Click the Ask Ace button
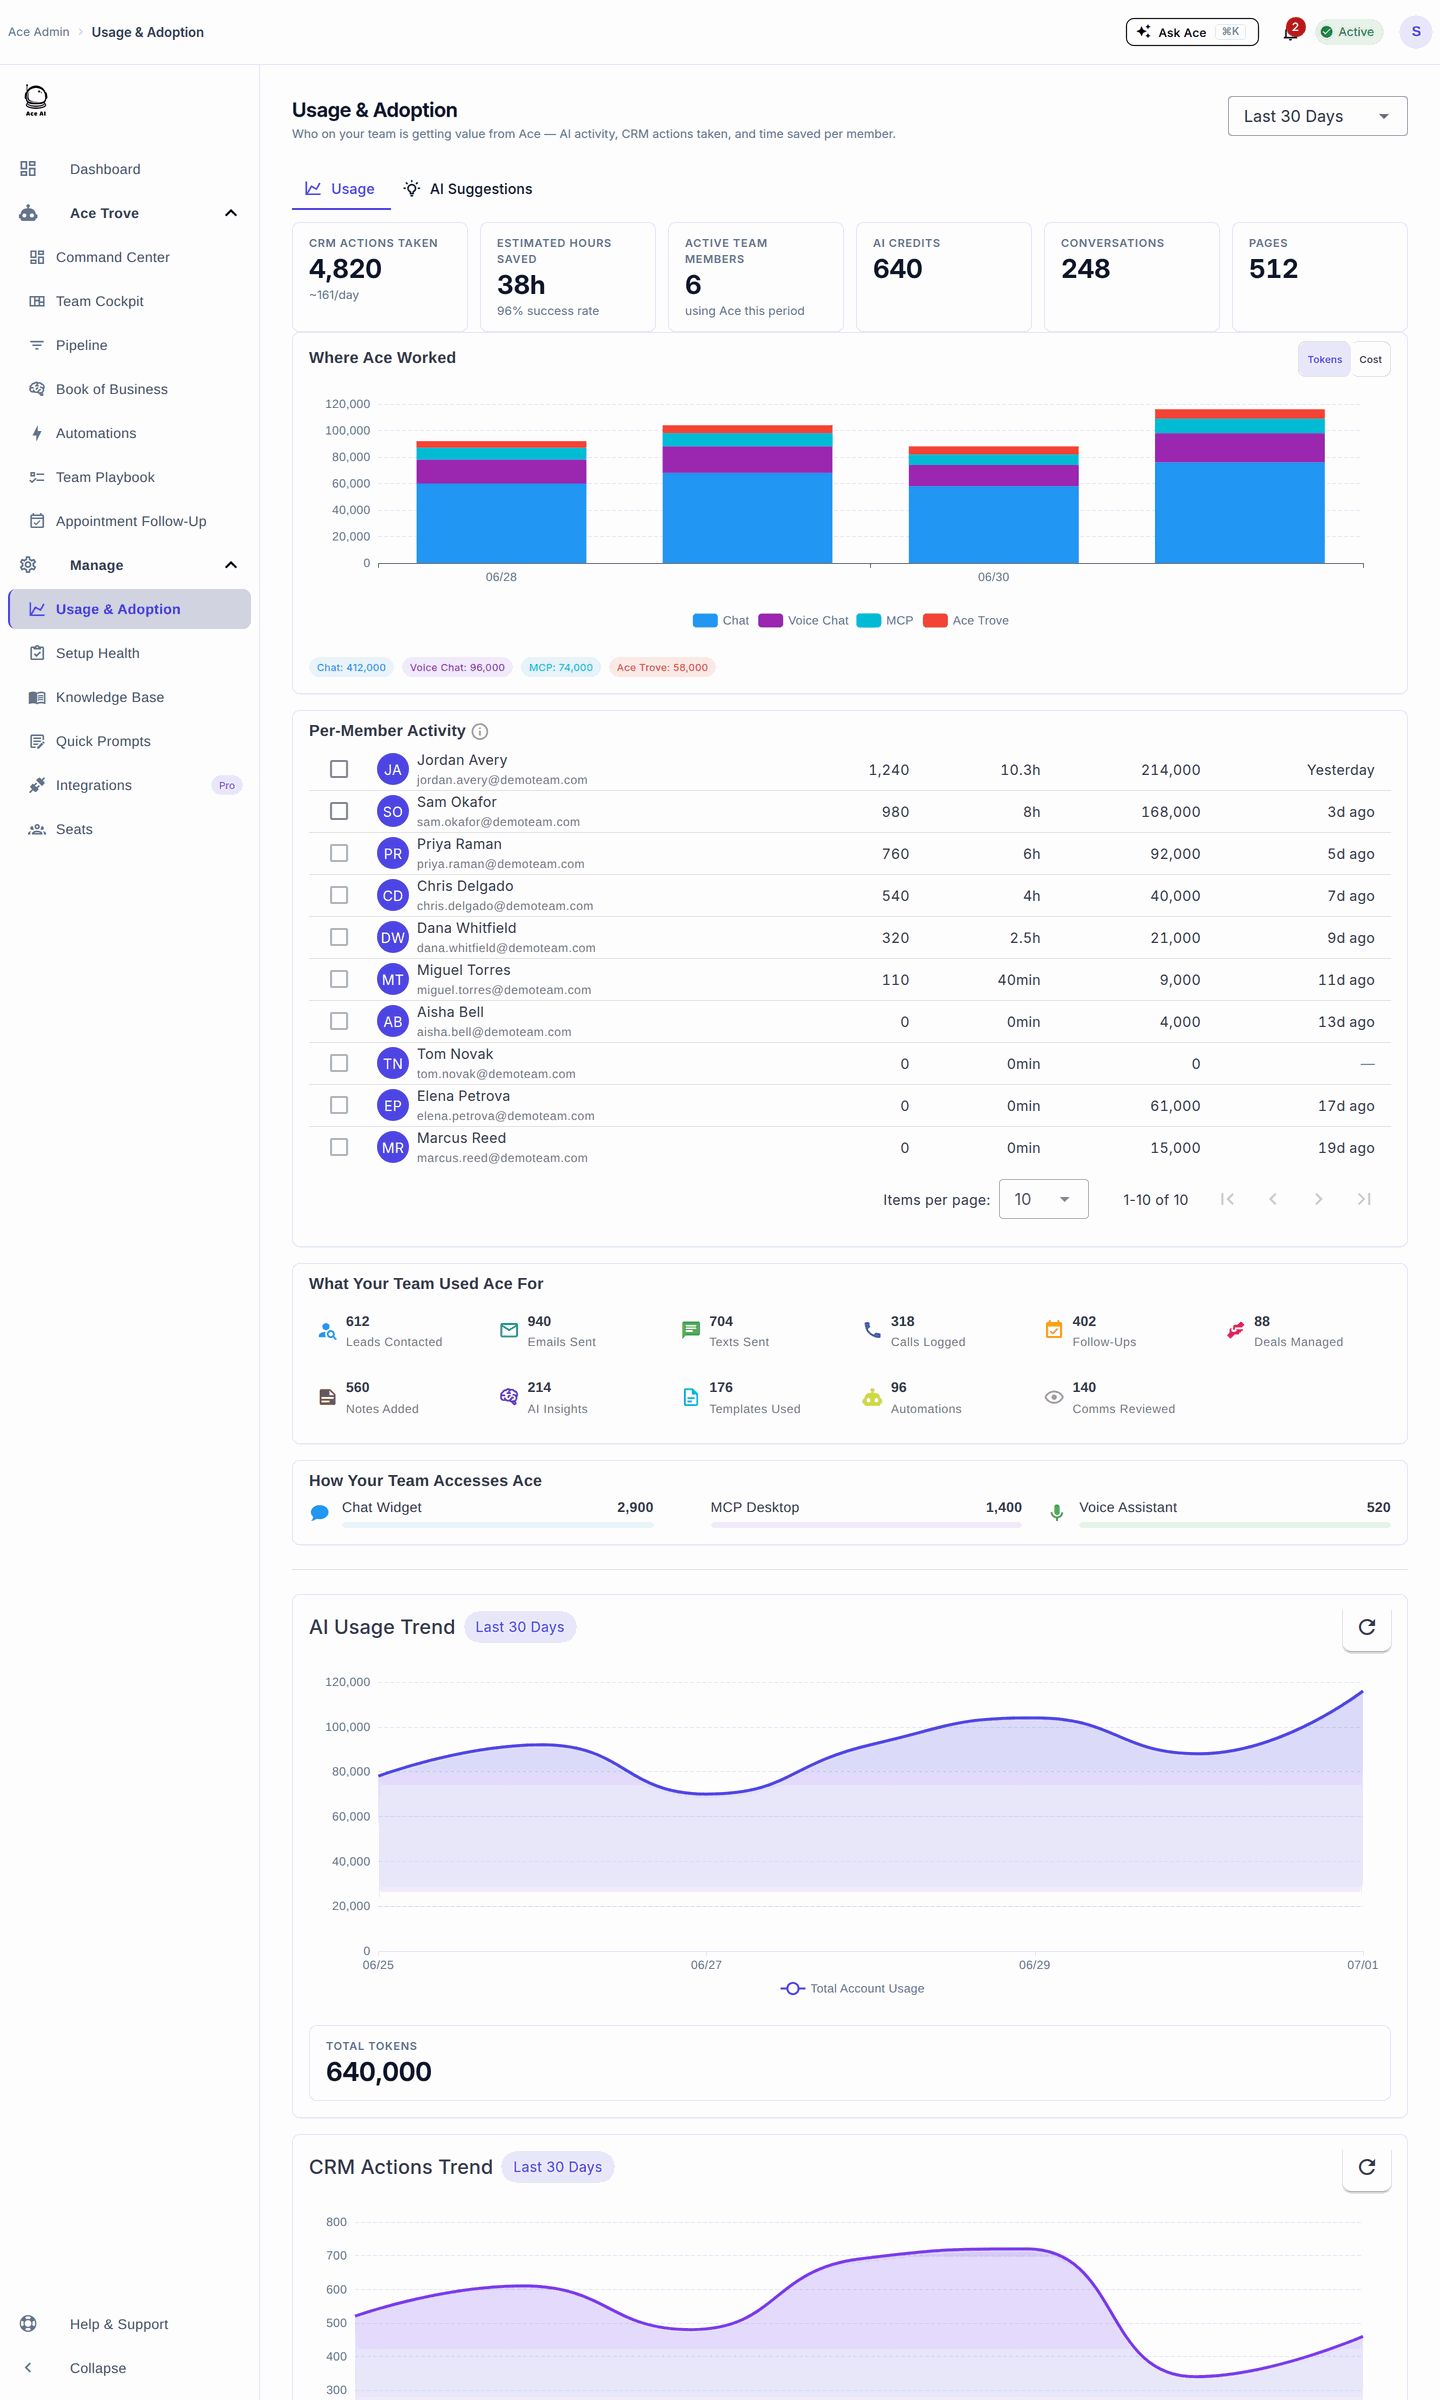The height and width of the screenshot is (2400, 1440). (x=1192, y=32)
